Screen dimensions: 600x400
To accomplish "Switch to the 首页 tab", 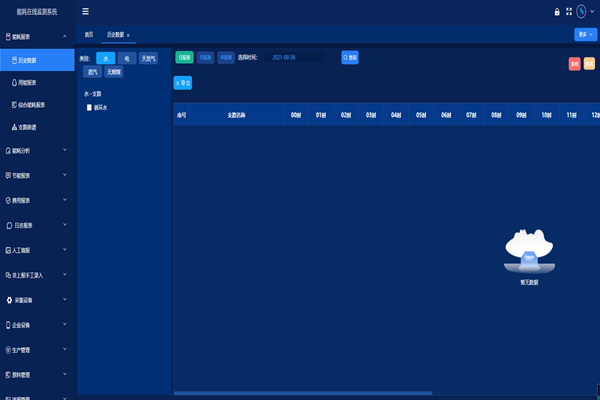I will [x=89, y=35].
